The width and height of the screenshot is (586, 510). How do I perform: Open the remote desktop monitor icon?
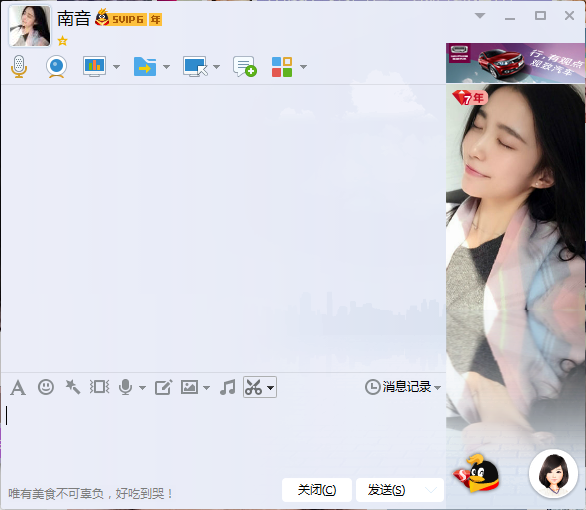tap(195, 67)
